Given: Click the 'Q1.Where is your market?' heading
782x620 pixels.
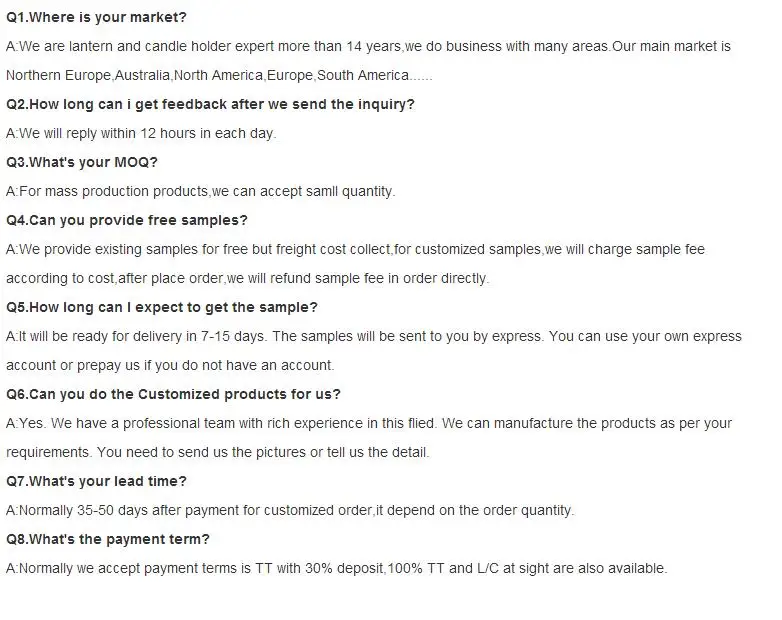Looking at the screenshot, I should pyautogui.click(x=96, y=18).
